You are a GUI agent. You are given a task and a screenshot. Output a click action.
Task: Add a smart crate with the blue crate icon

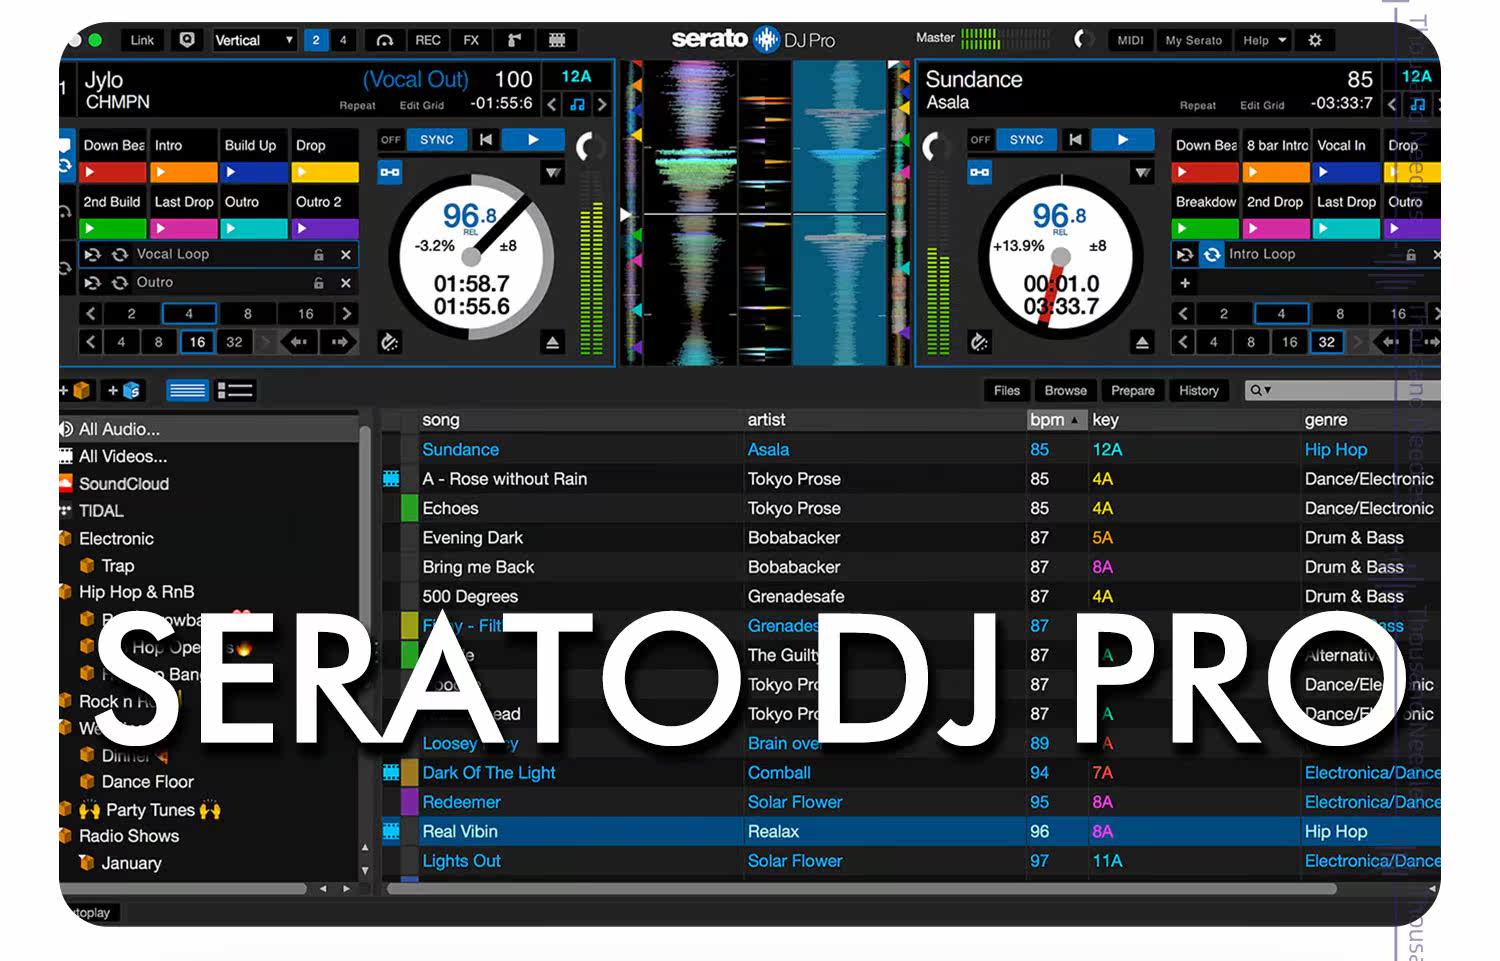tap(125, 390)
